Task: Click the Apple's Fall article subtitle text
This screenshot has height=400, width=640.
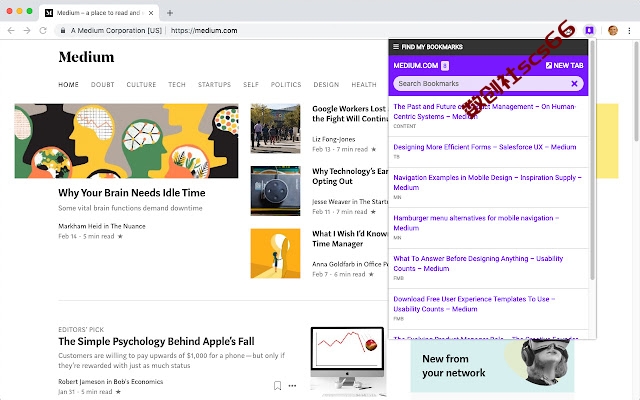Action: coord(171,360)
